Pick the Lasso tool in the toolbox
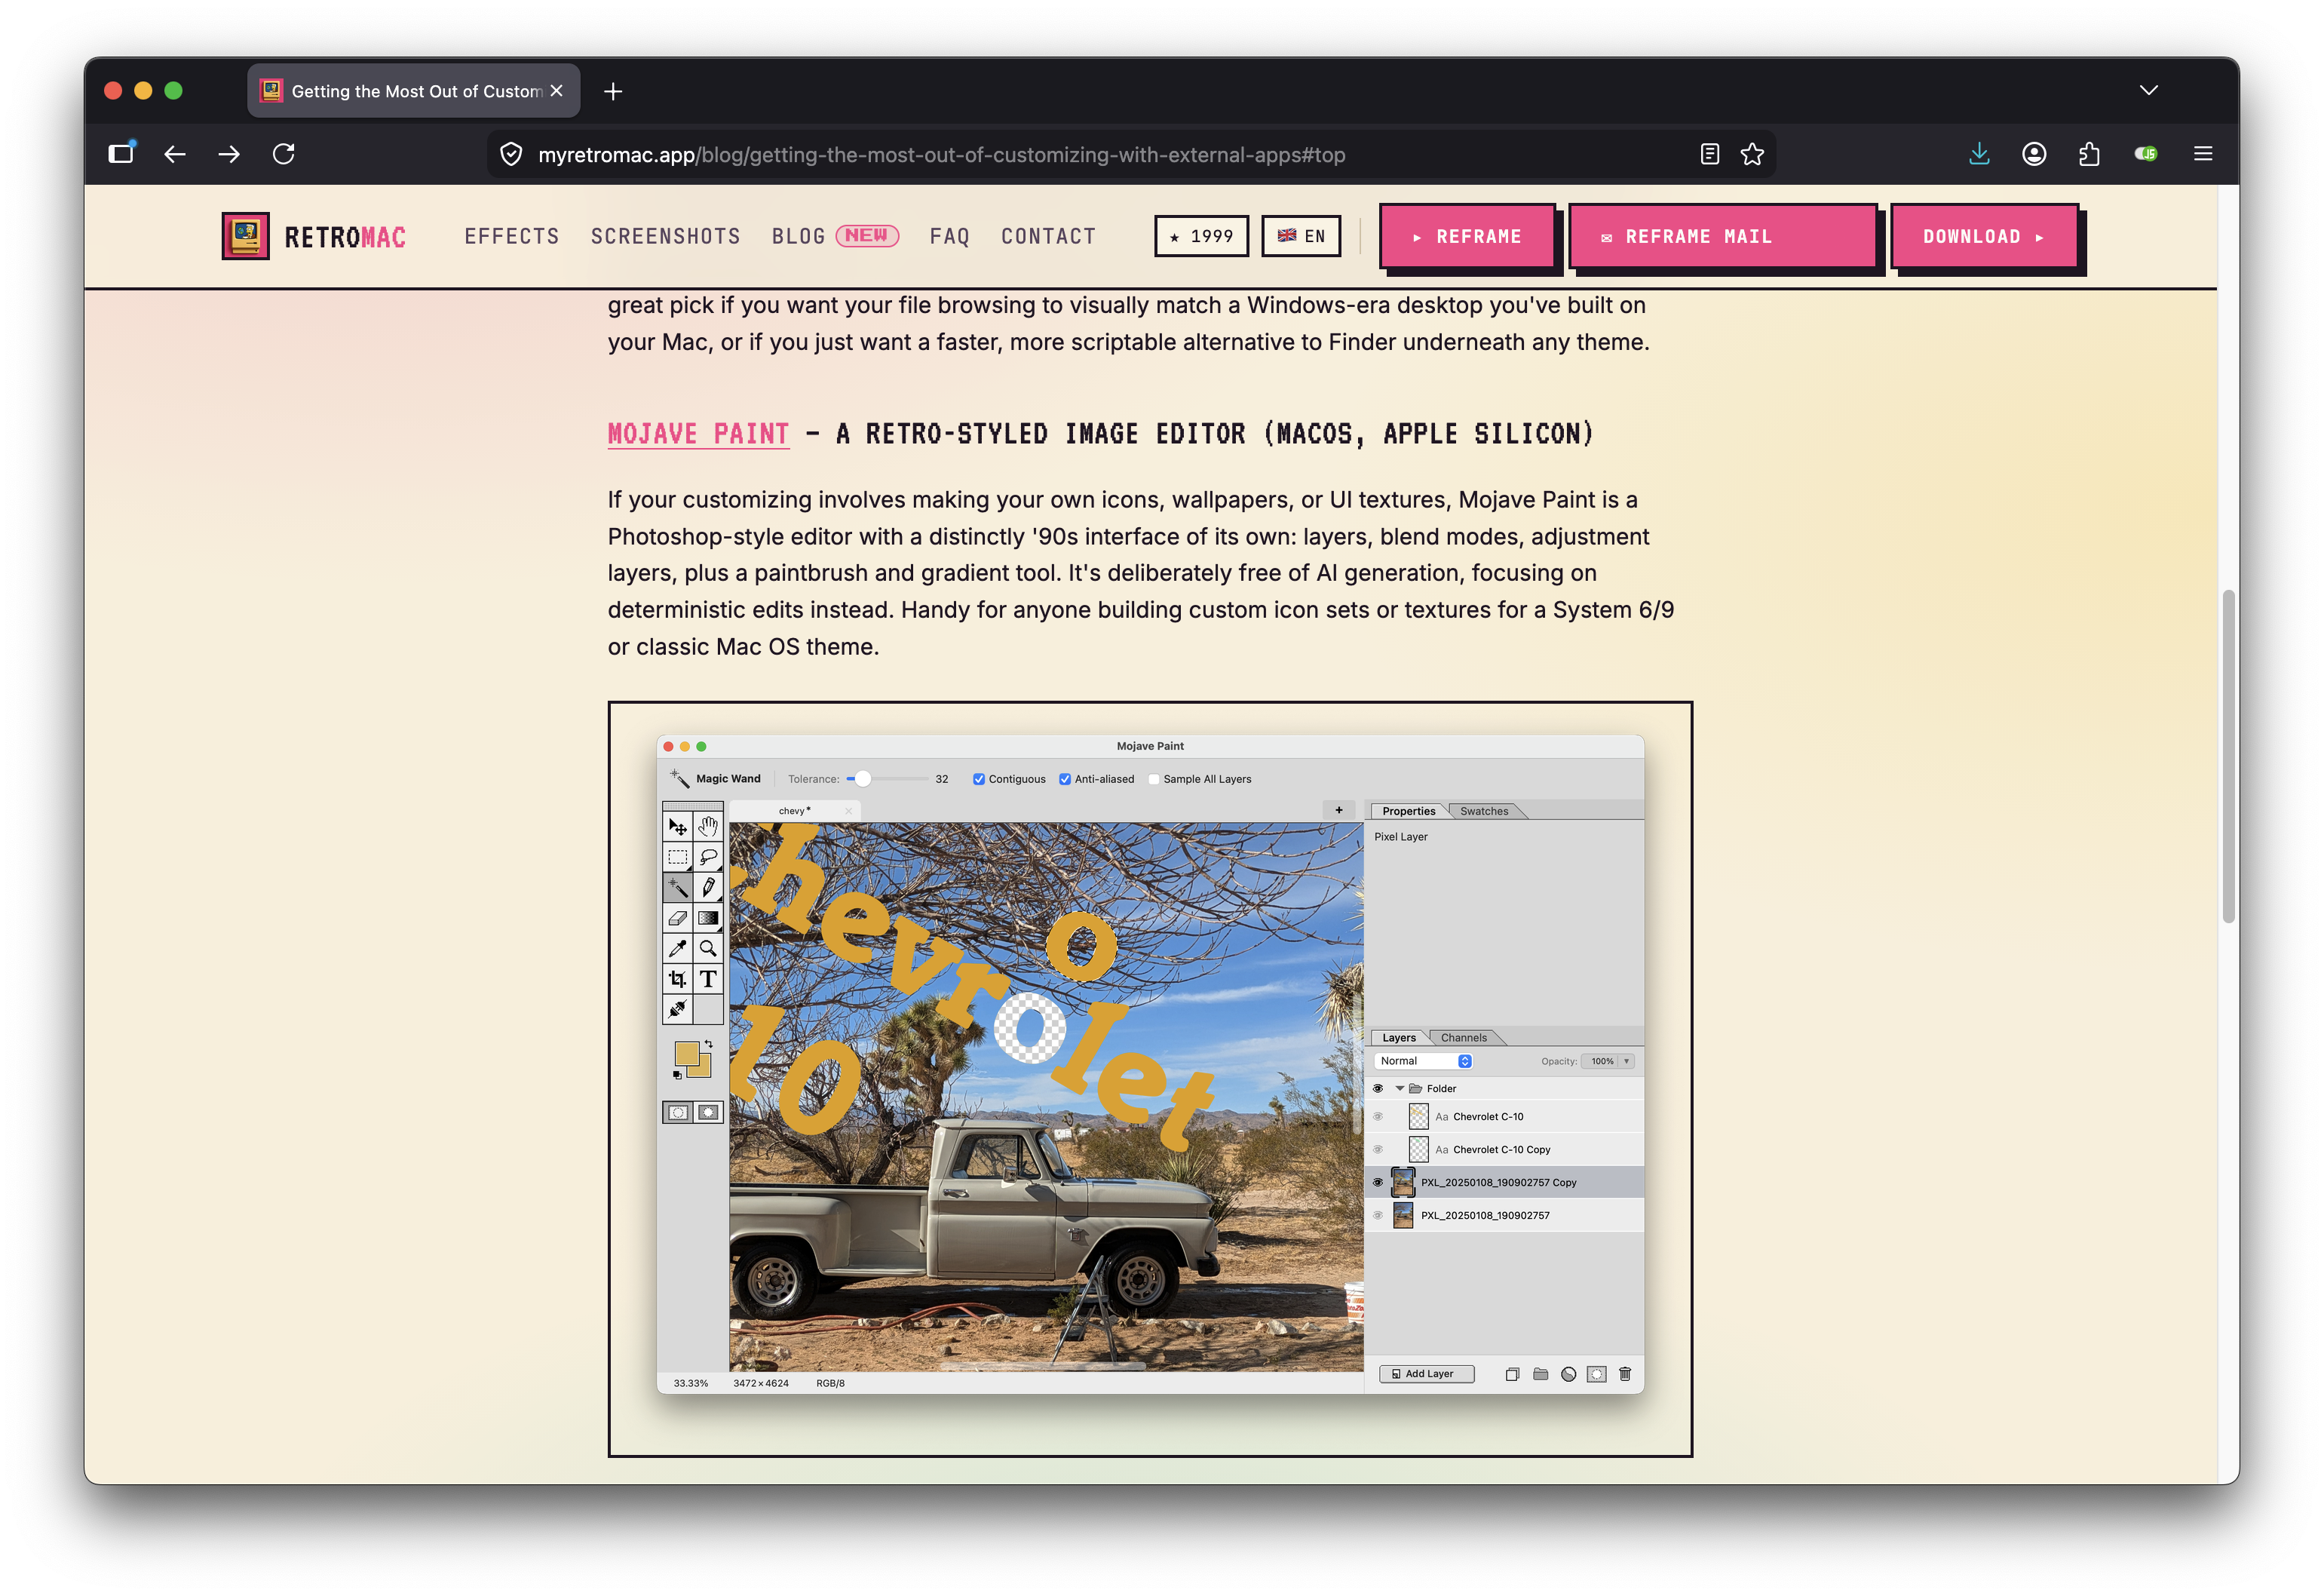Viewport: 2324px width, 1596px height. tap(708, 857)
